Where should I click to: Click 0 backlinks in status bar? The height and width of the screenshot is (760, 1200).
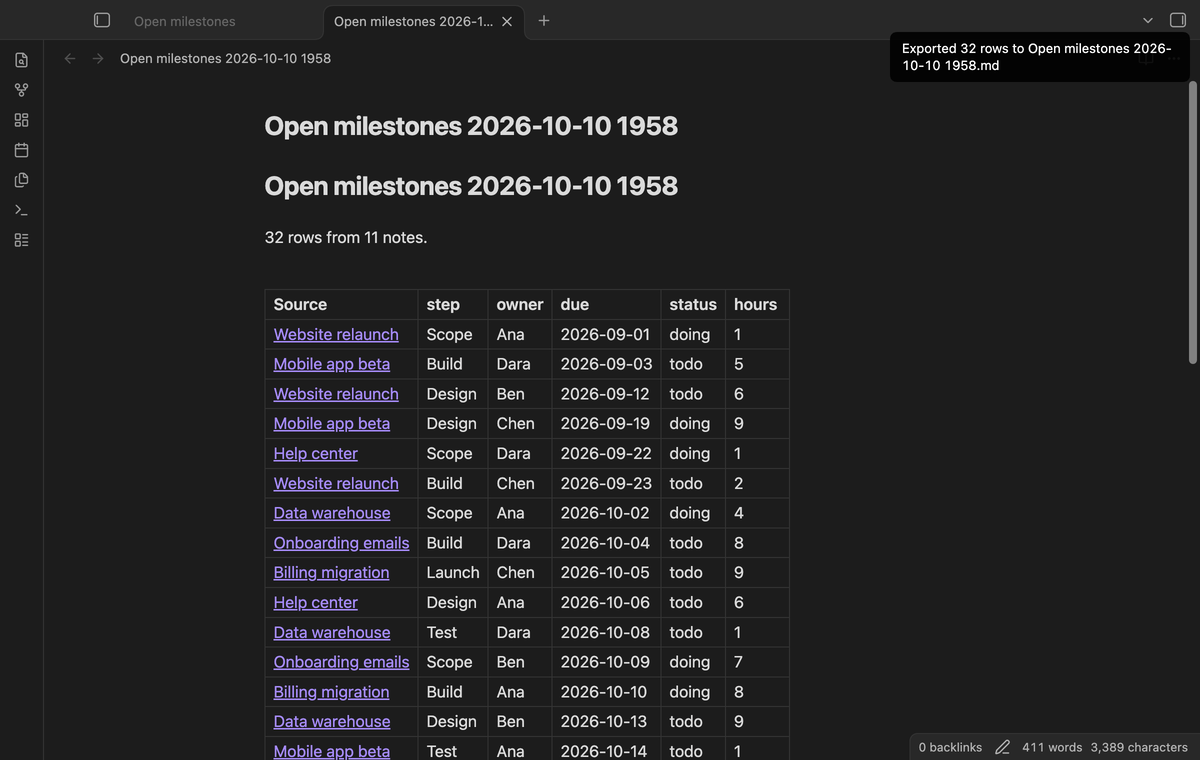coord(950,747)
